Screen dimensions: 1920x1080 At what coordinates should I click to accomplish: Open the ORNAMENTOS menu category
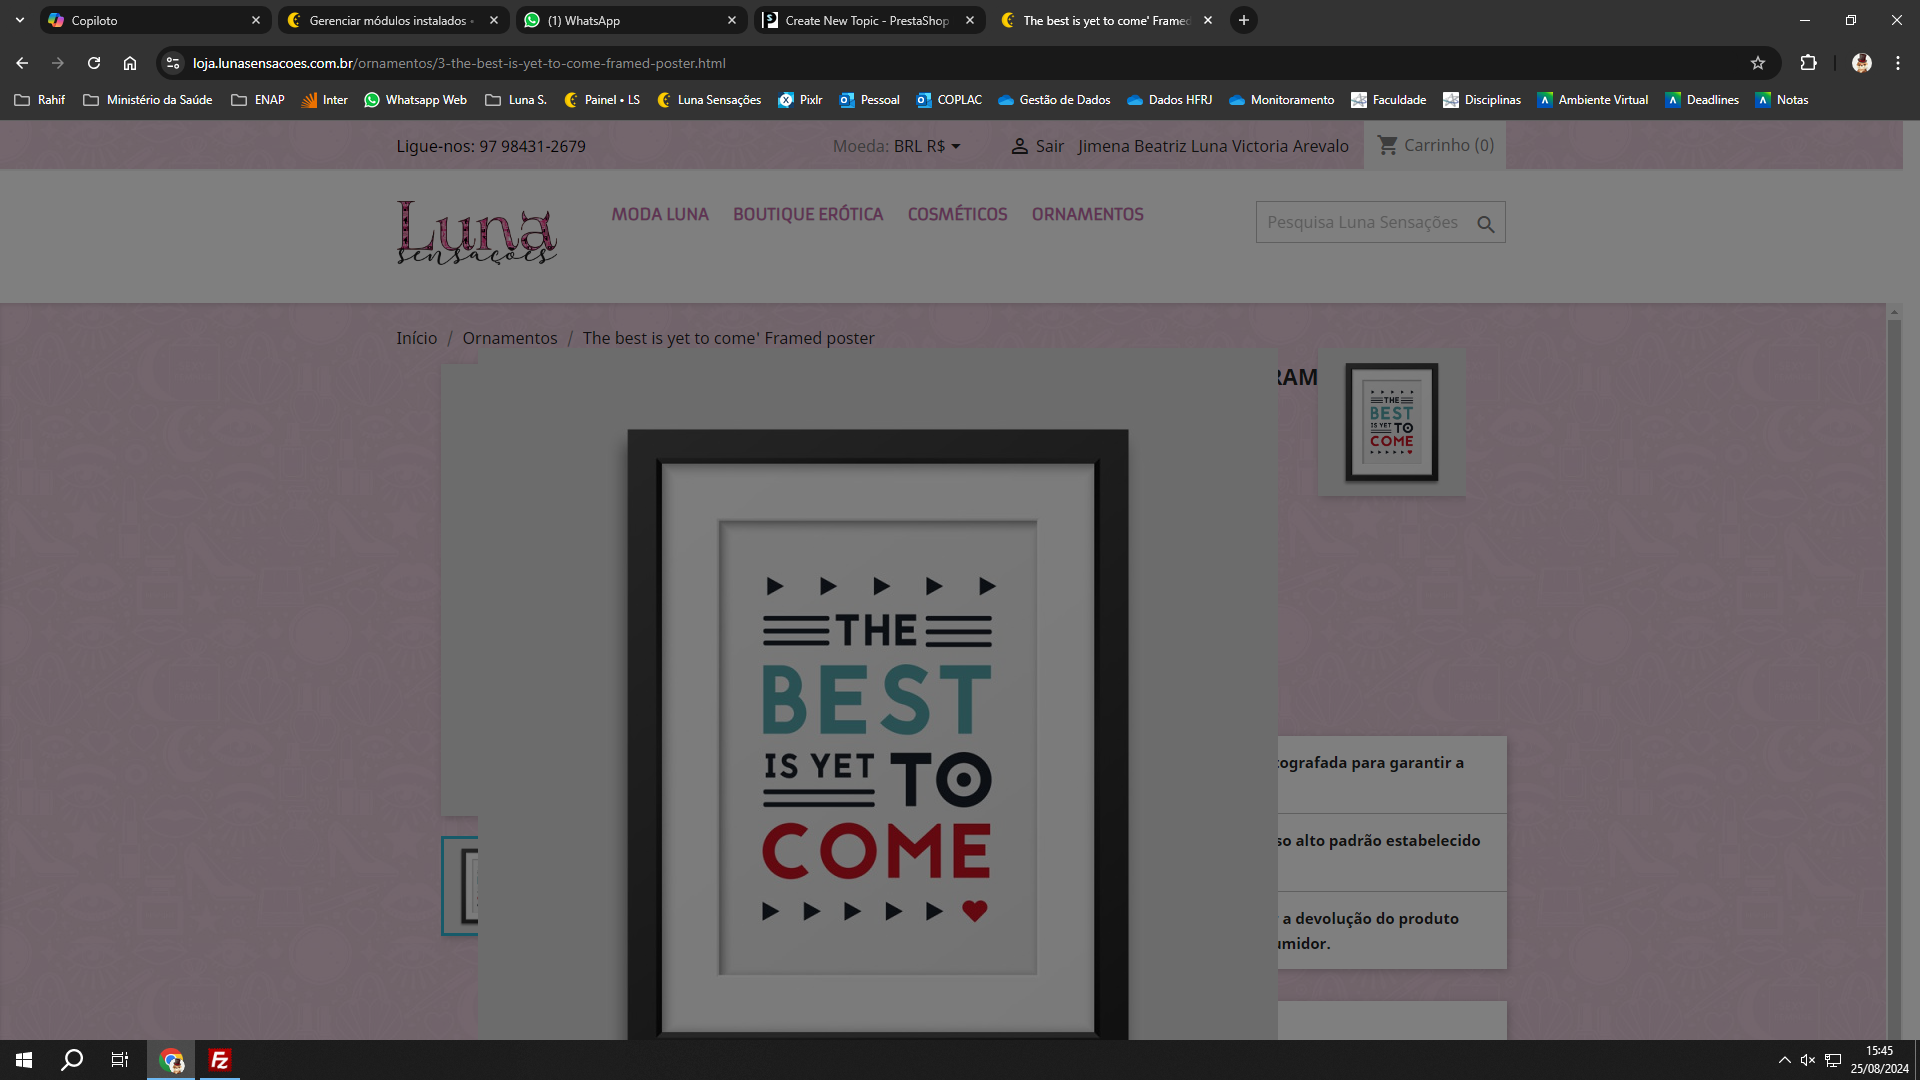1087,214
